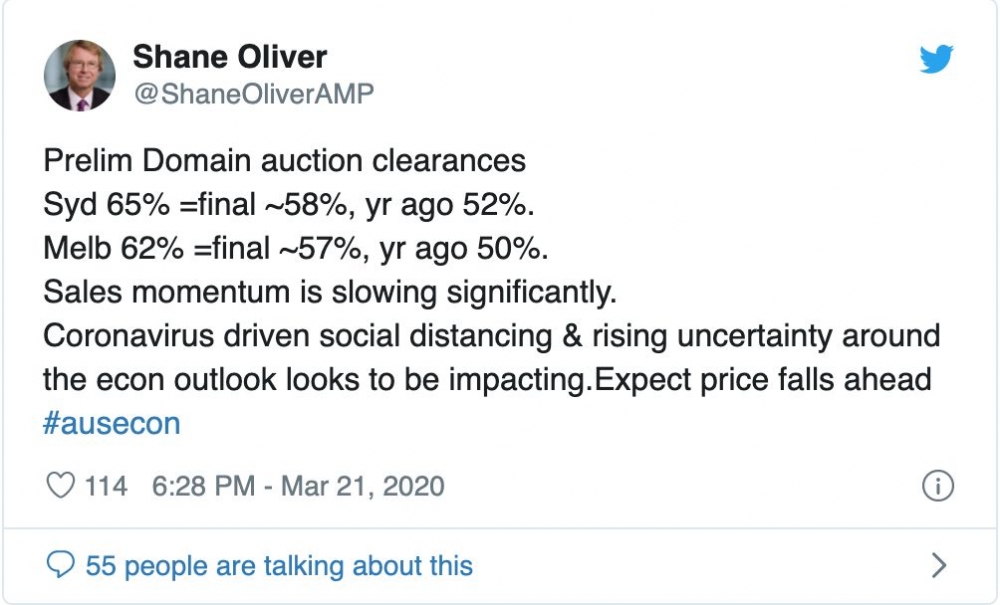Open "55 people are talking about this"
Screen dimensions: 1000x605
[278, 566]
